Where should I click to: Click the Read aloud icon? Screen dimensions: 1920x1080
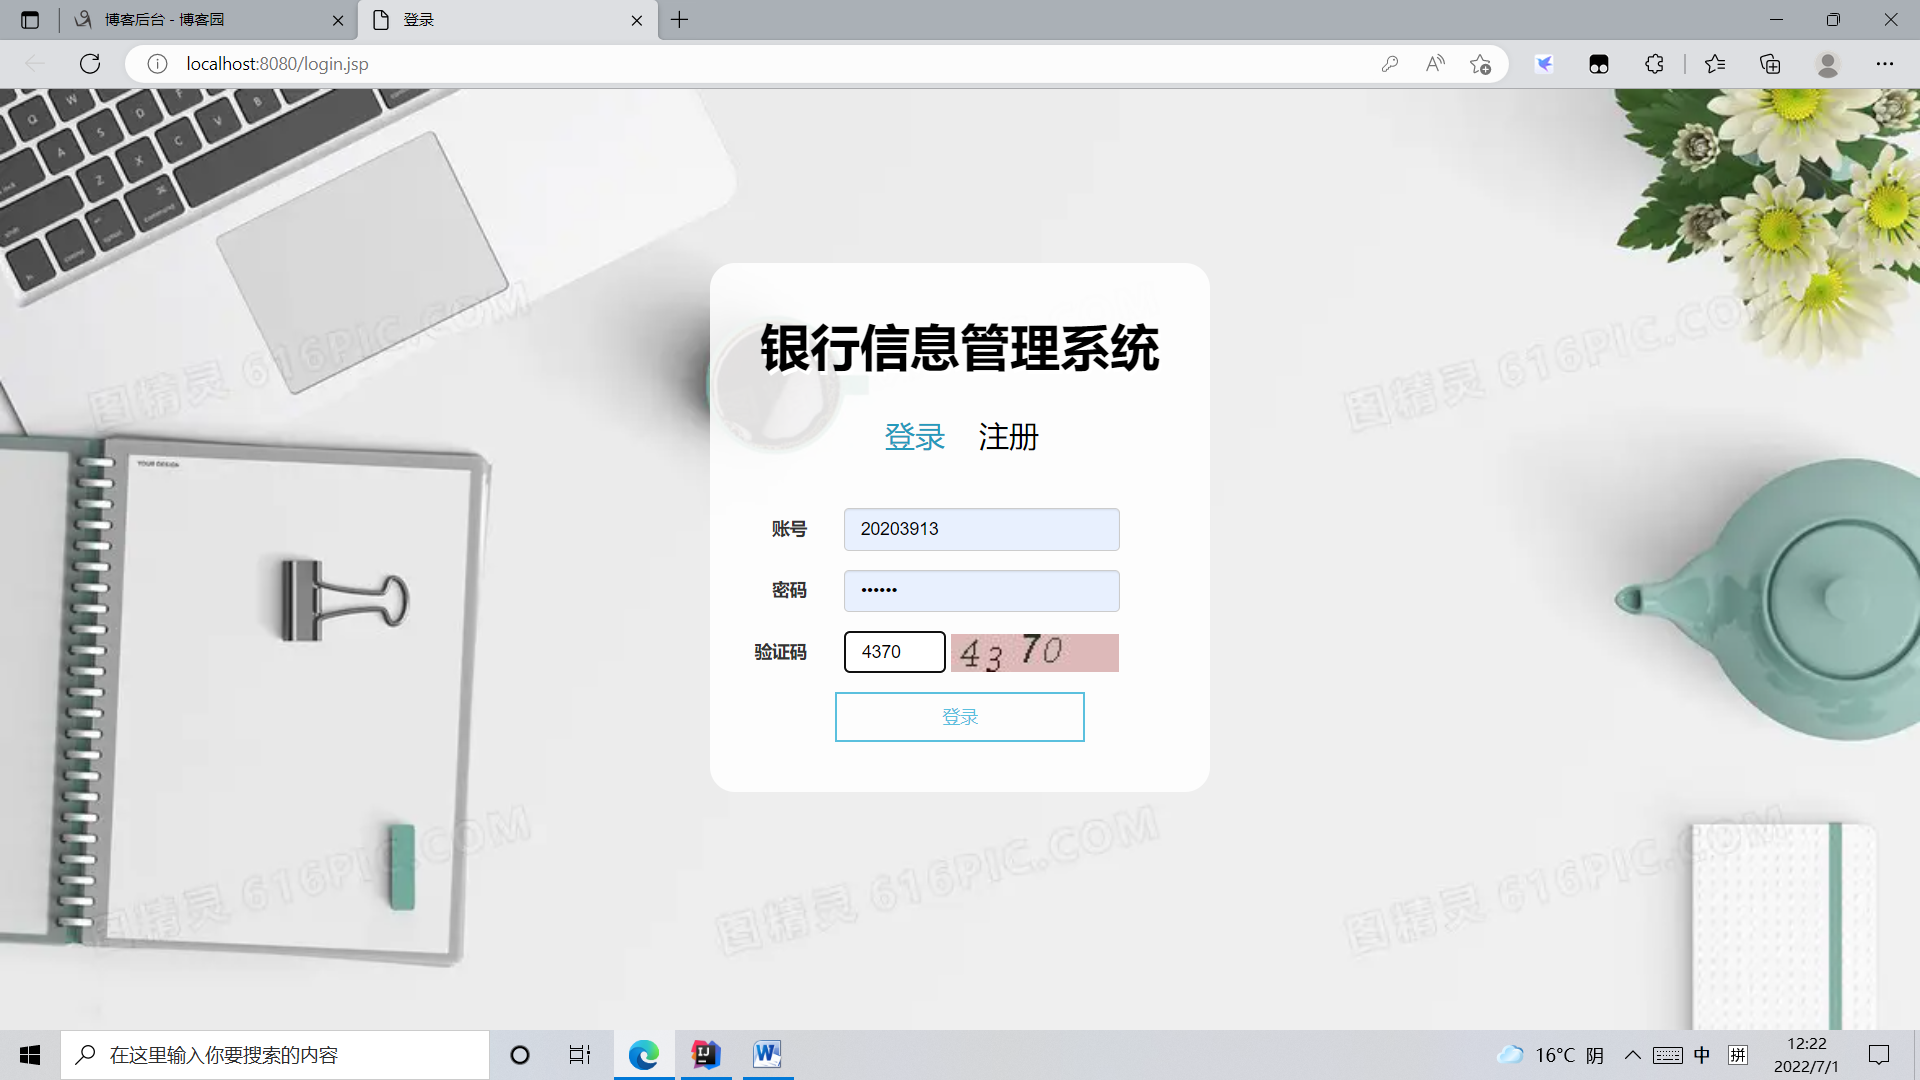pyautogui.click(x=1435, y=64)
